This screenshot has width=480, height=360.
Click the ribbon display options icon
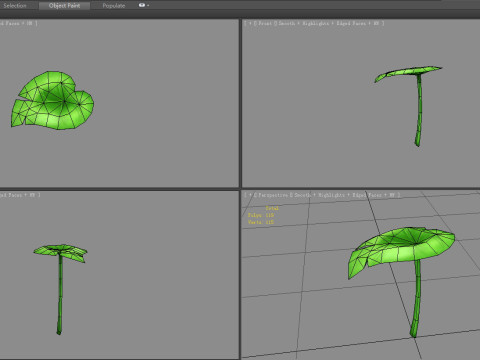[142, 5]
